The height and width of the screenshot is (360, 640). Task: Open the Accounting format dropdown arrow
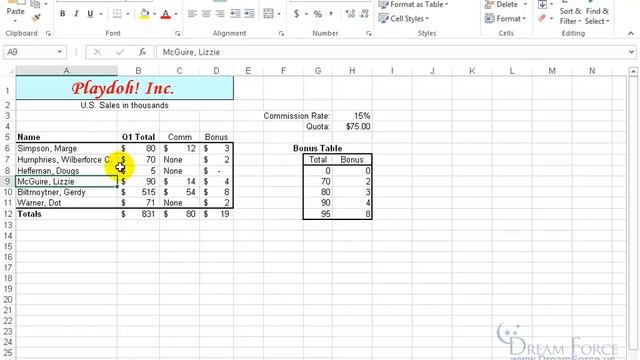[x=307, y=14]
